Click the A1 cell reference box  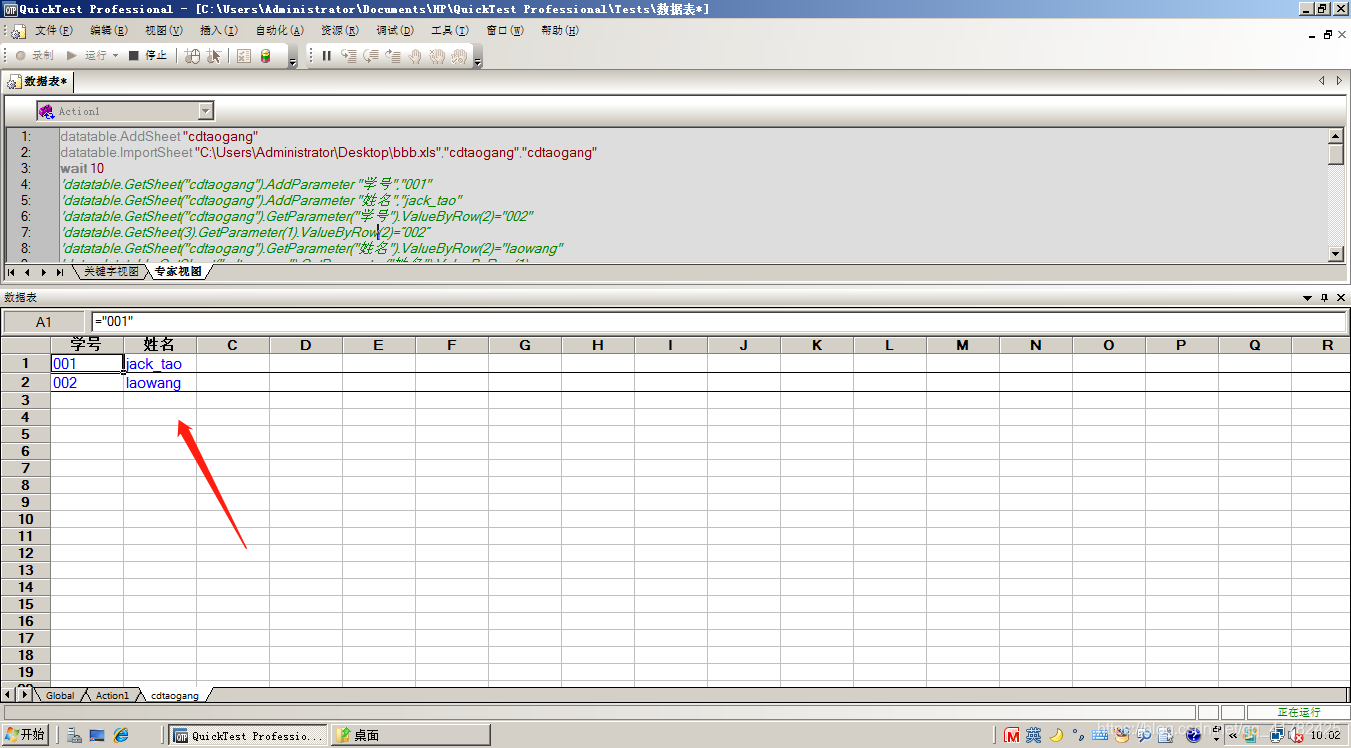point(44,322)
